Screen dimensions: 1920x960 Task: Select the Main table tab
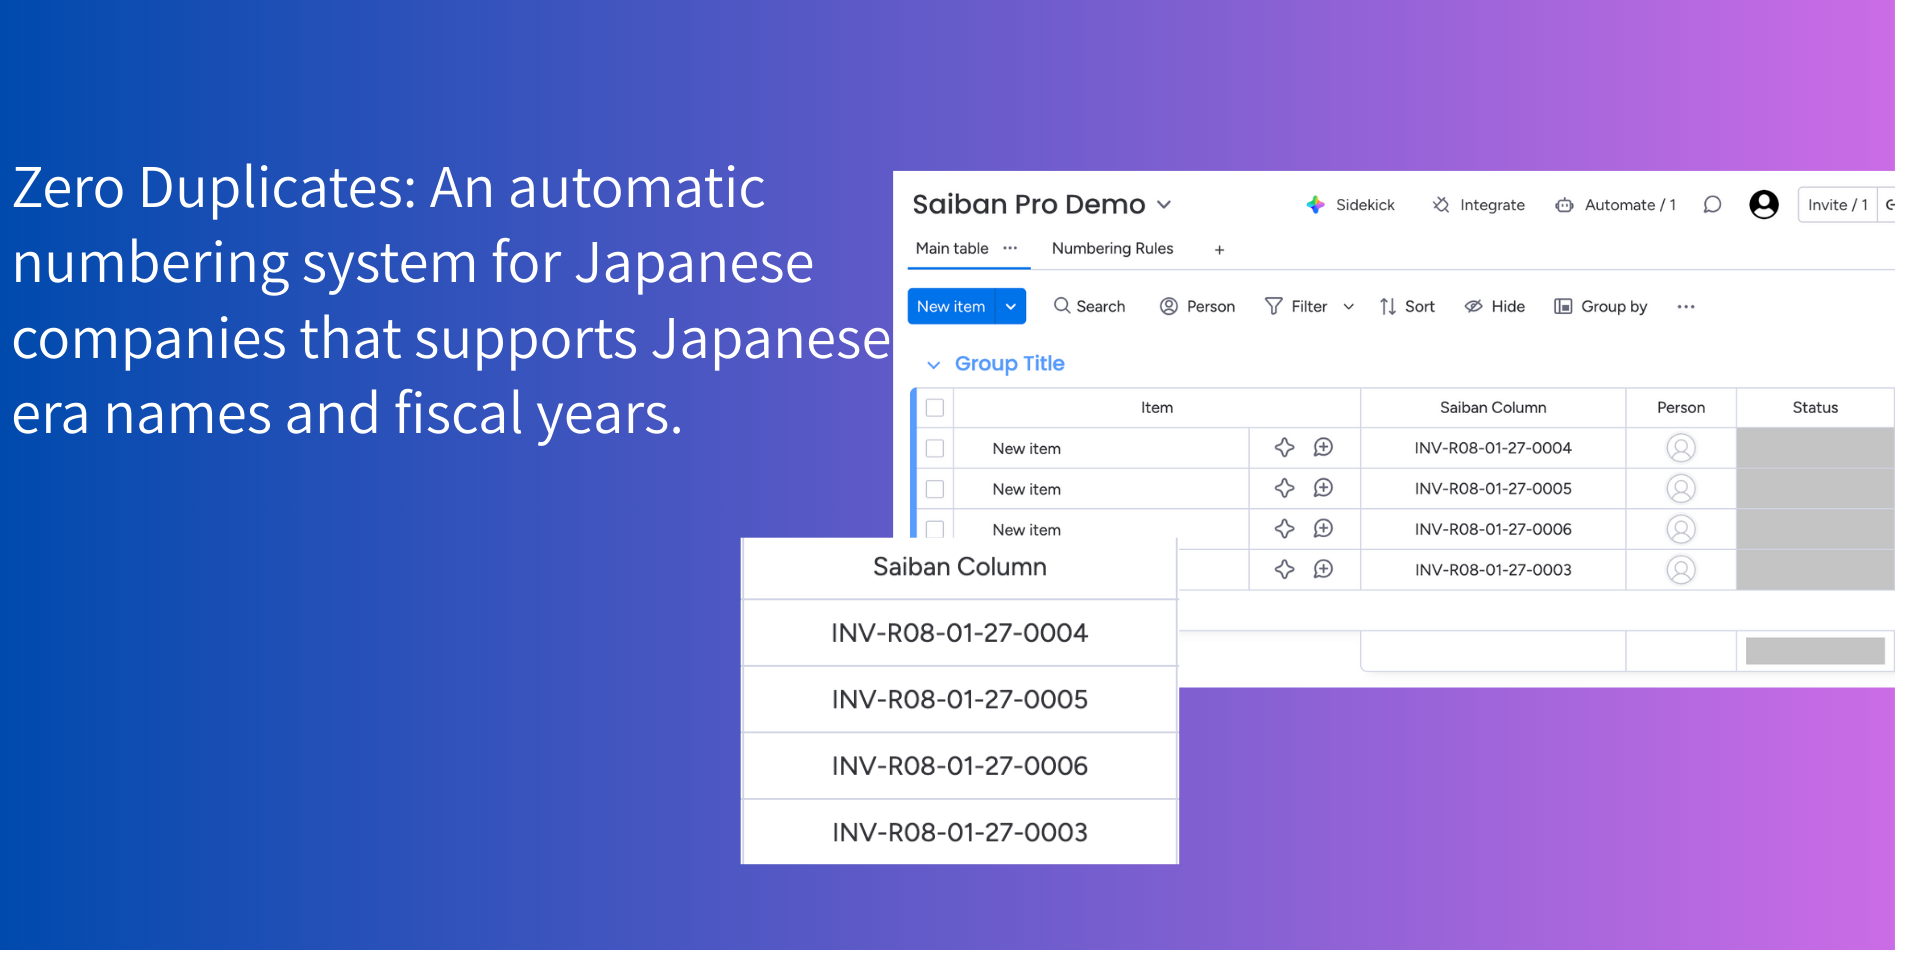tap(951, 248)
